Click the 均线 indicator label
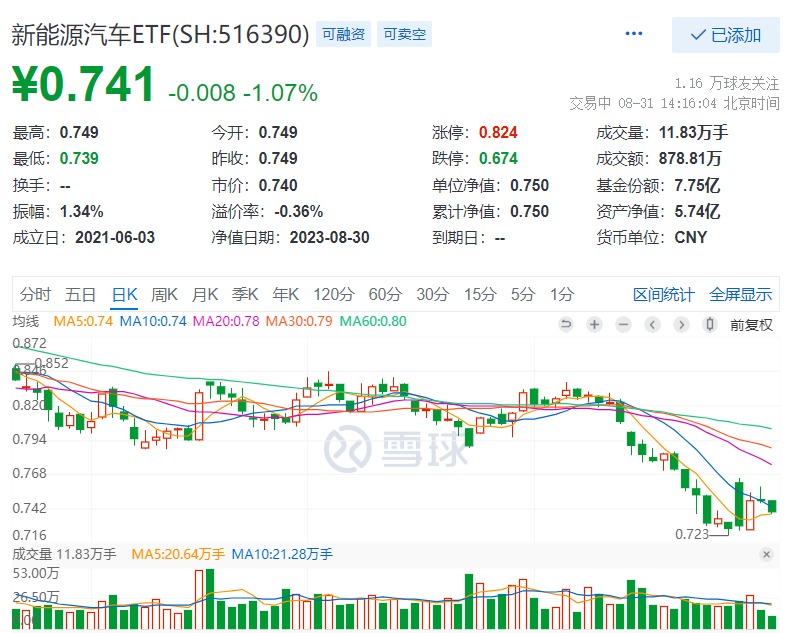 [26, 322]
